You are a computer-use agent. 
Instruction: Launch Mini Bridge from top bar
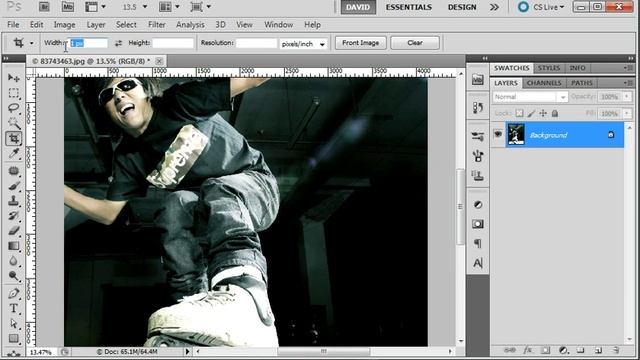(x=68, y=7)
